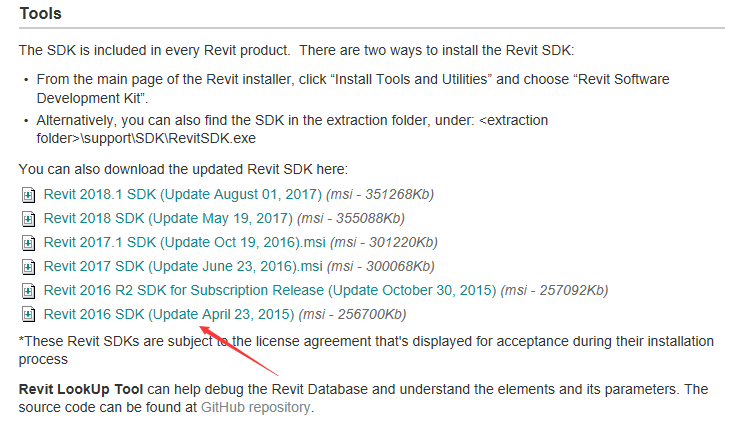Viewport: 745px width, 424px height.
Task: Click the 257092Kb file size label
Action: [572, 290]
